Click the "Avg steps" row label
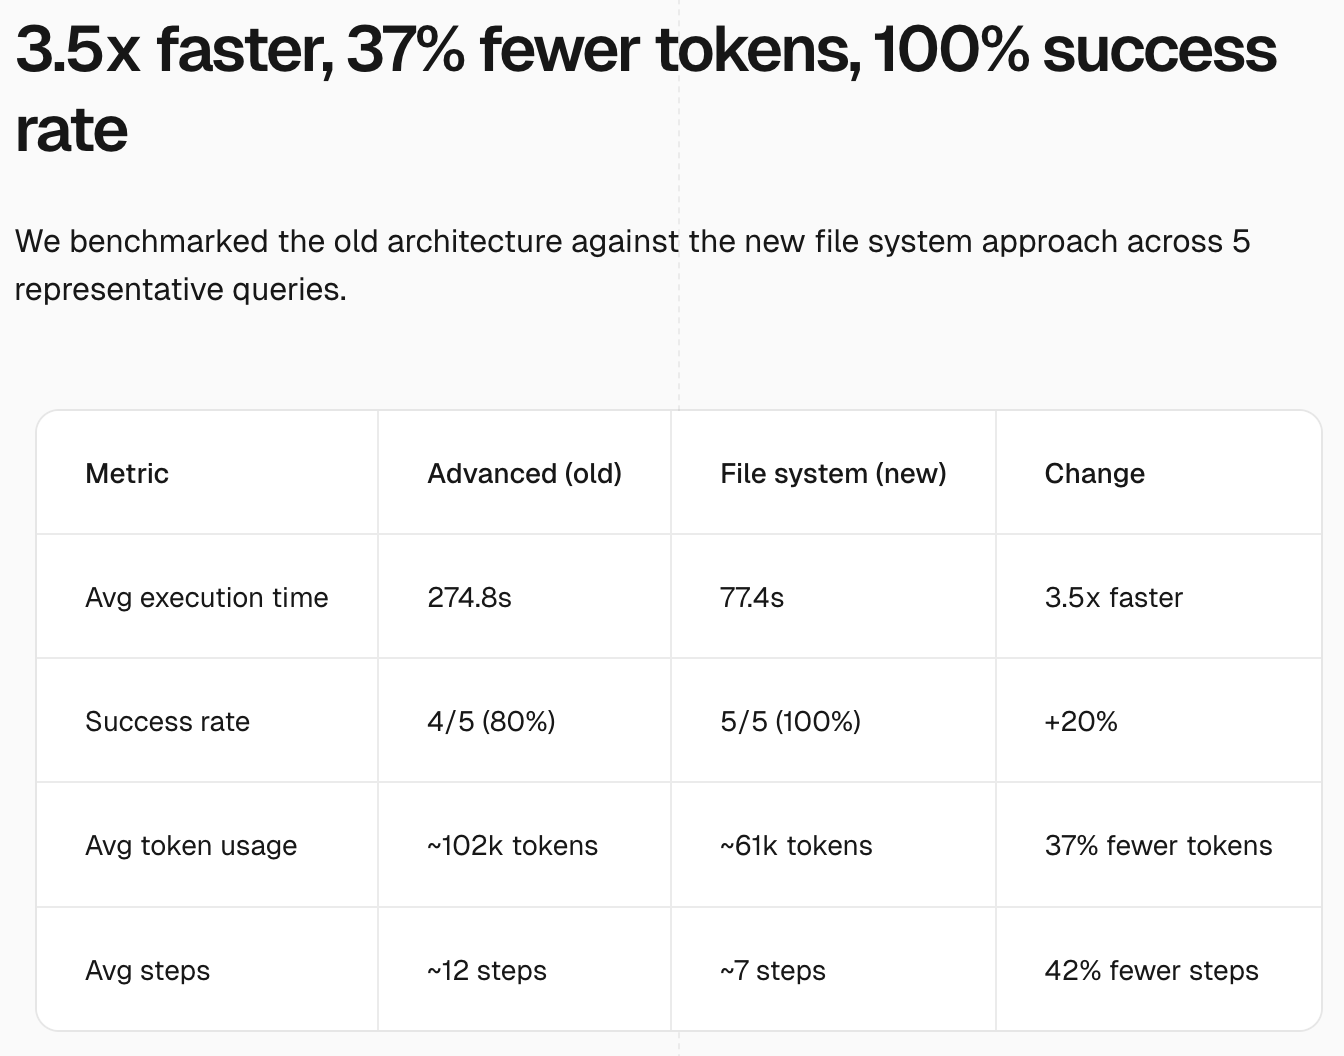The width and height of the screenshot is (1344, 1056). 147,970
